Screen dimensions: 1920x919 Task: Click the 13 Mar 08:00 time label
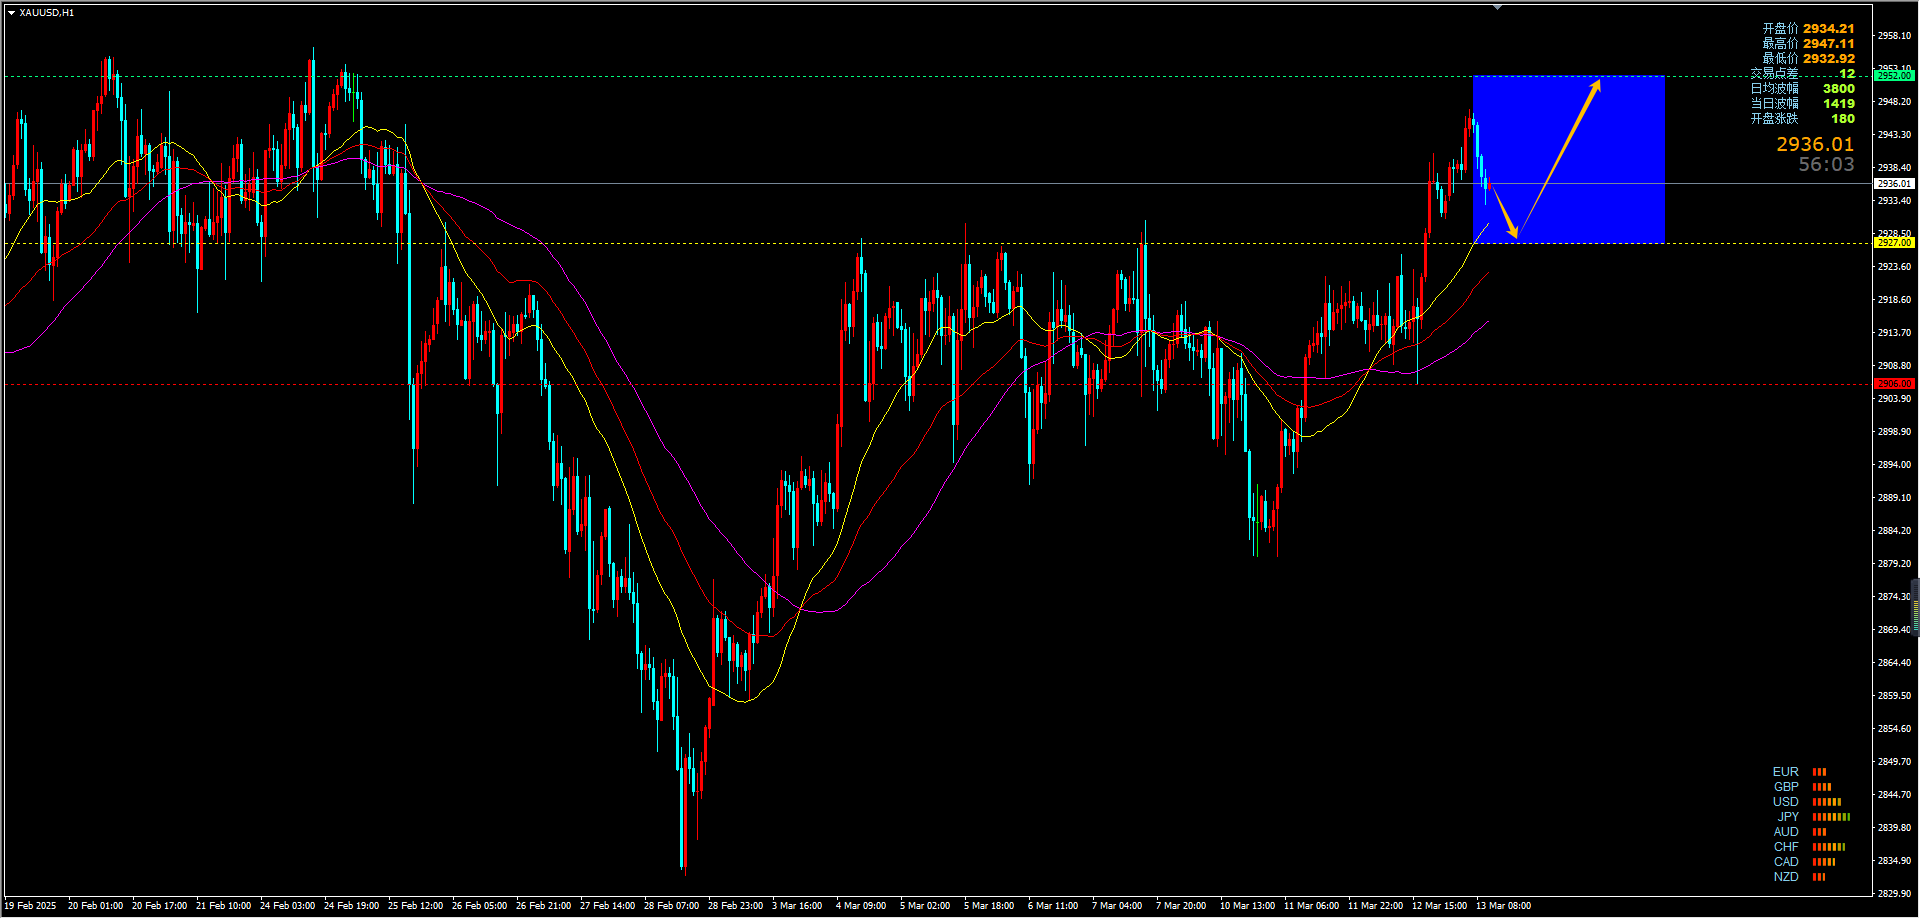pyautogui.click(x=1504, y=906)
